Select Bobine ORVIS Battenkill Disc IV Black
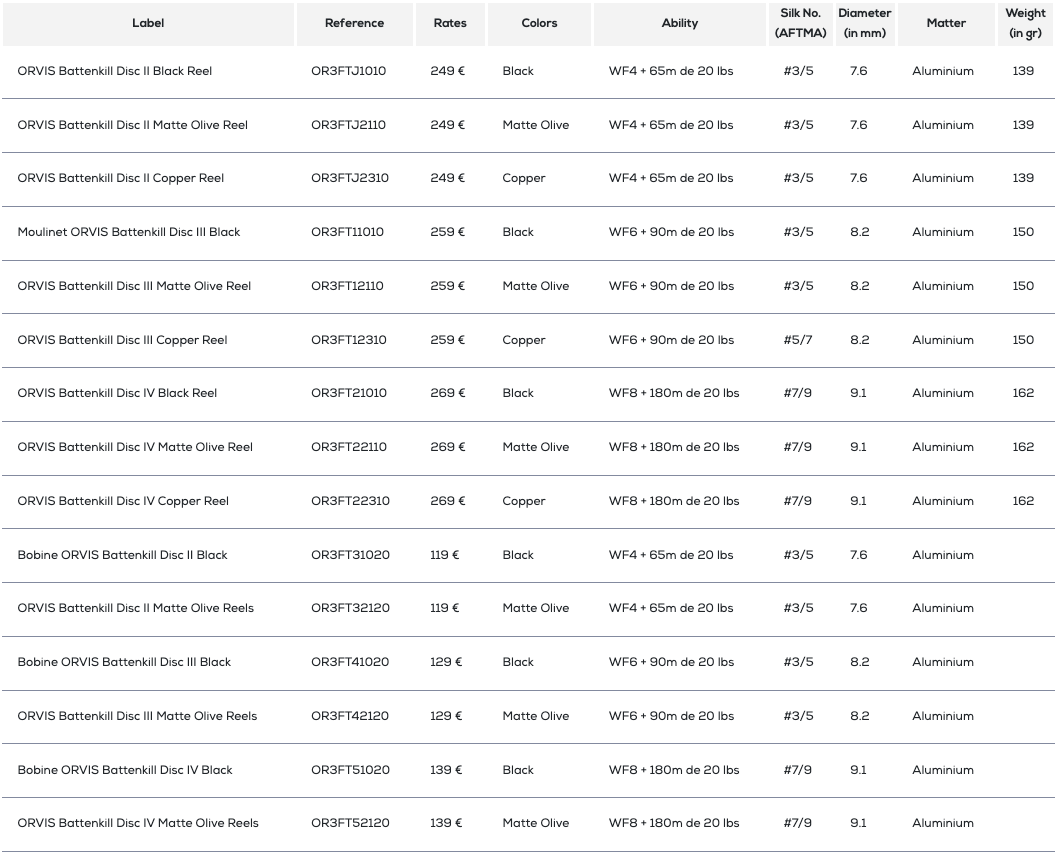The width and height of the screenshot is (1055, 858). coord(124,770)
